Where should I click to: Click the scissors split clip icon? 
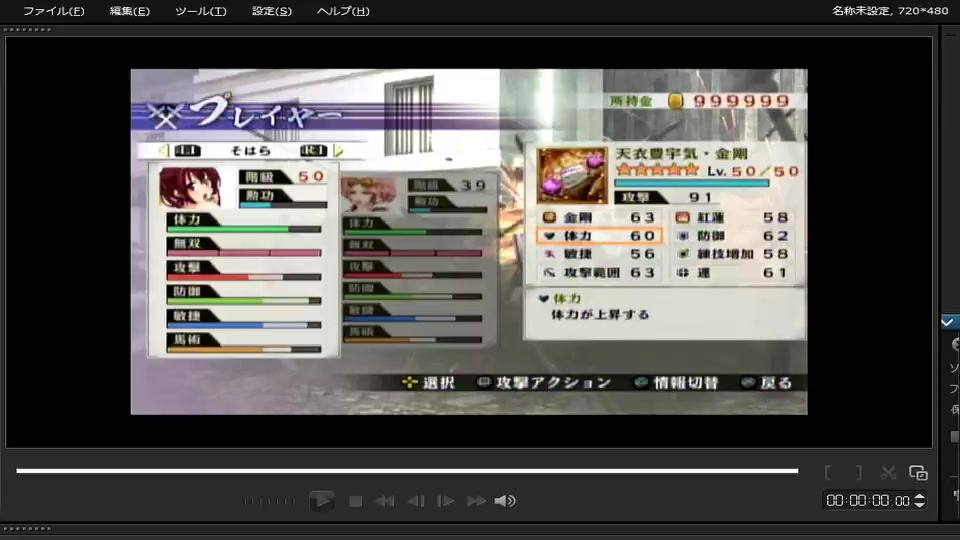coord(888,472)
